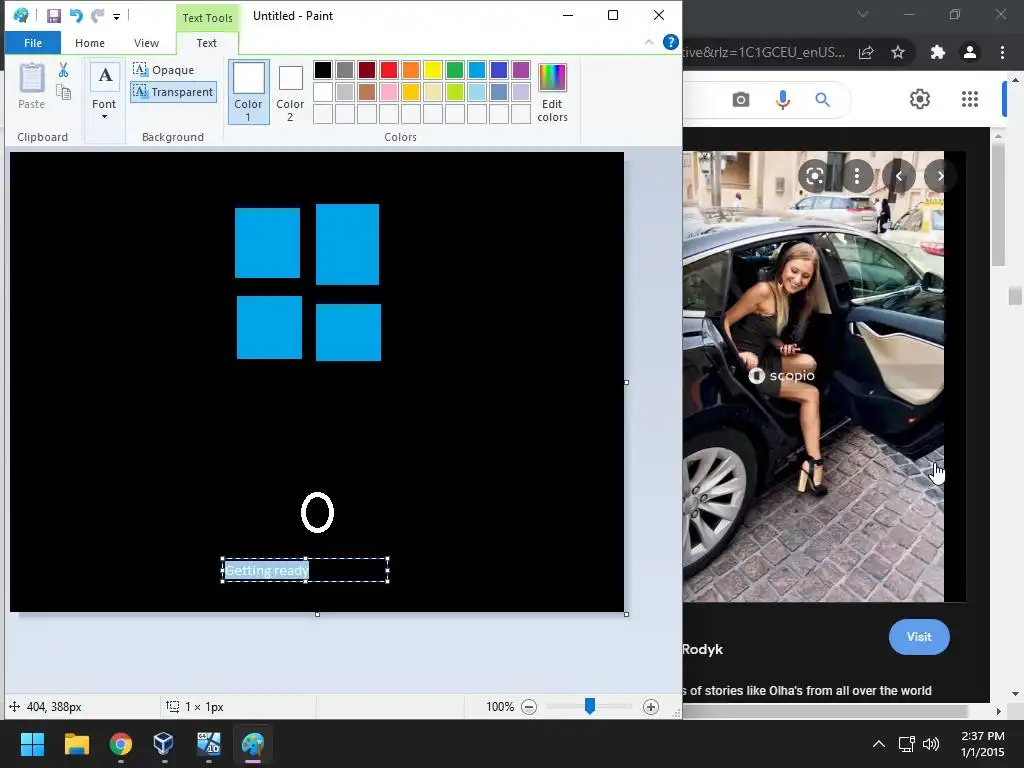Click the Visit button in Chrome
1024x768 pixels.
pos(919,637)
